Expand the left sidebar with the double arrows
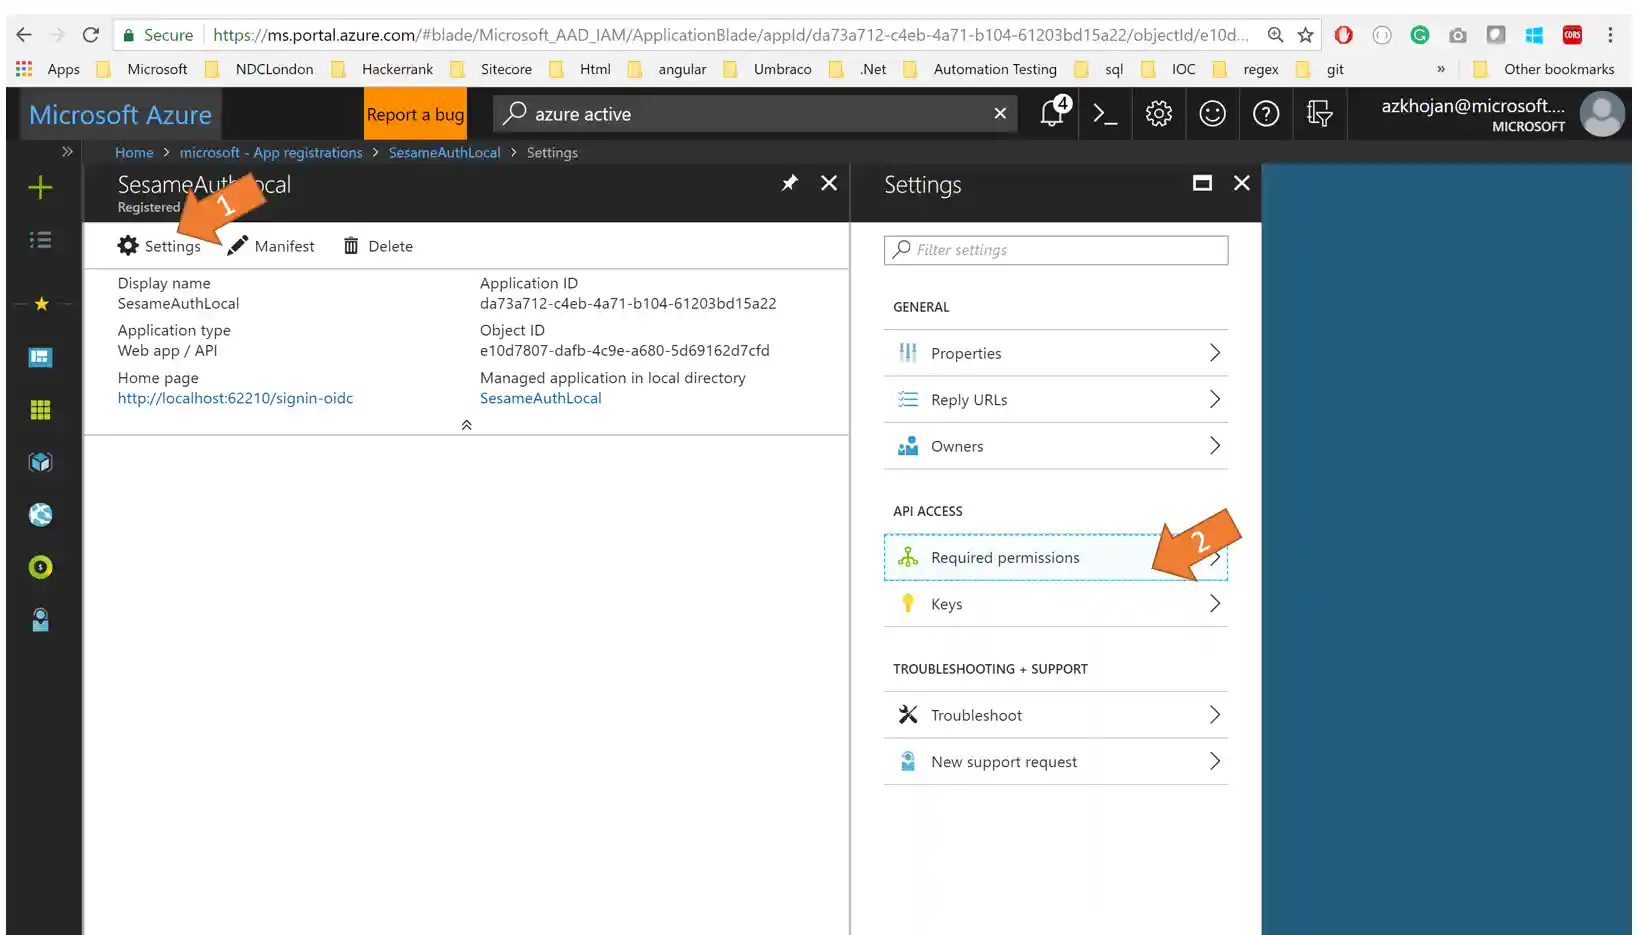1638x935 pixels. (x=66, y=152)
